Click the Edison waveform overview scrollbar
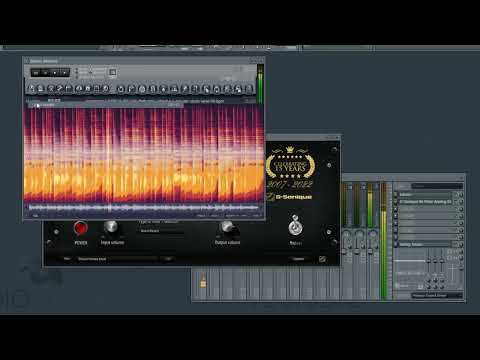The image size is (480, 360). tap(143, 207)
